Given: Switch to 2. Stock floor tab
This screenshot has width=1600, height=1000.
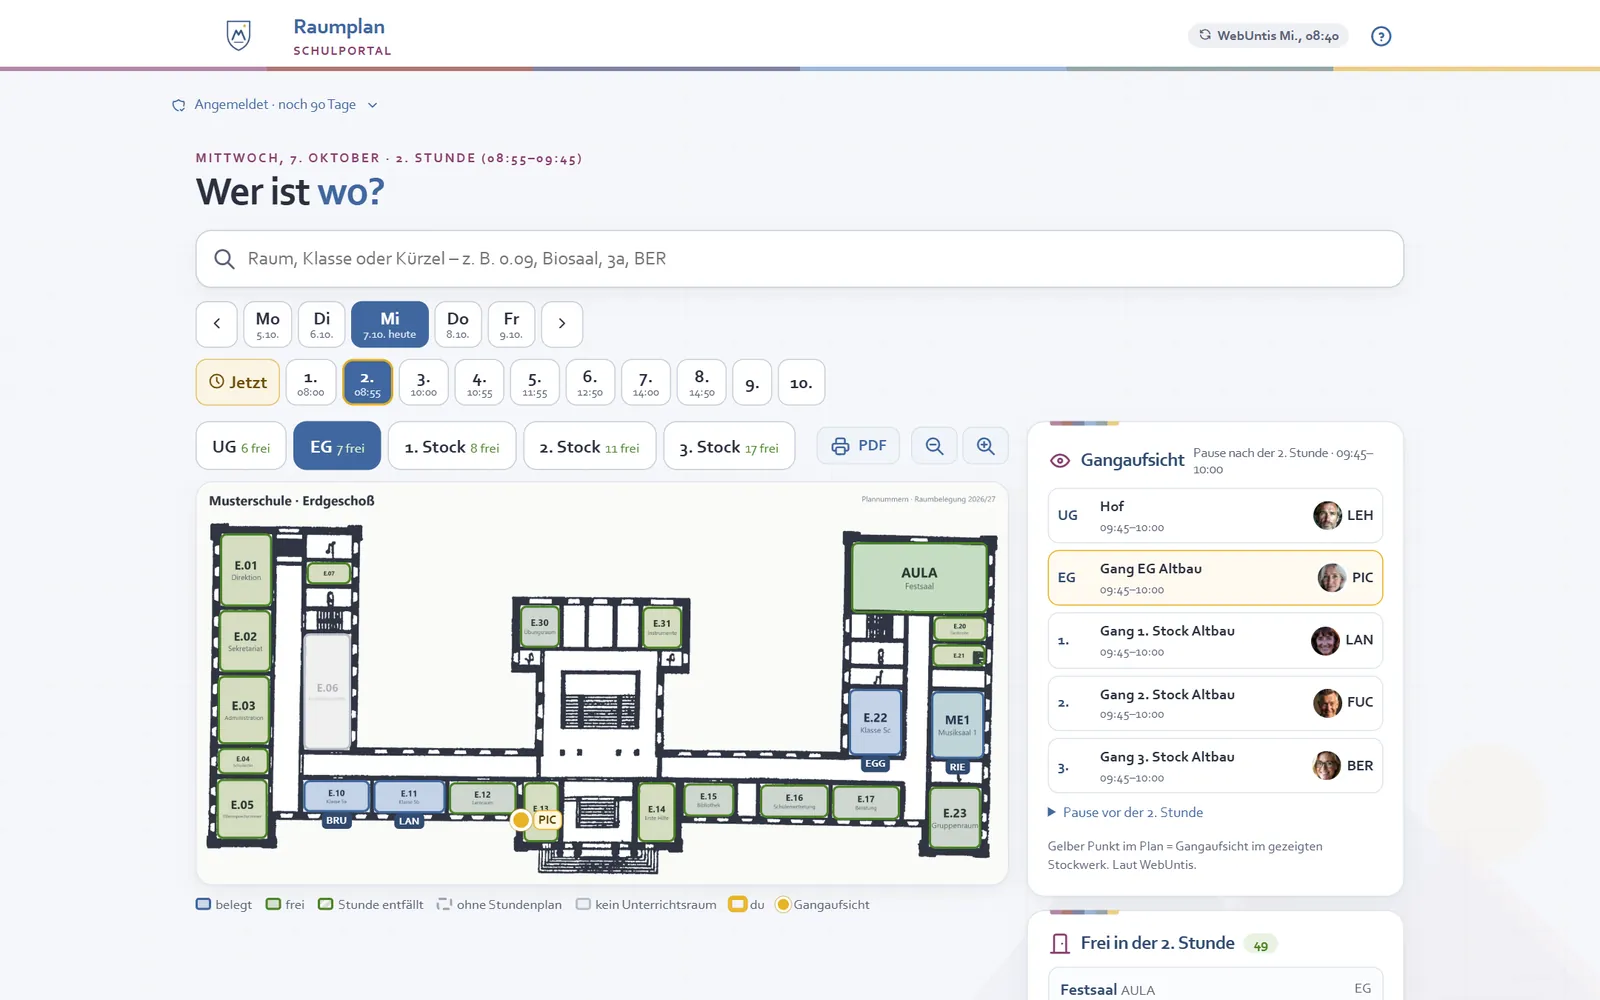Looking at the screenshot, I should click(590, 446).
